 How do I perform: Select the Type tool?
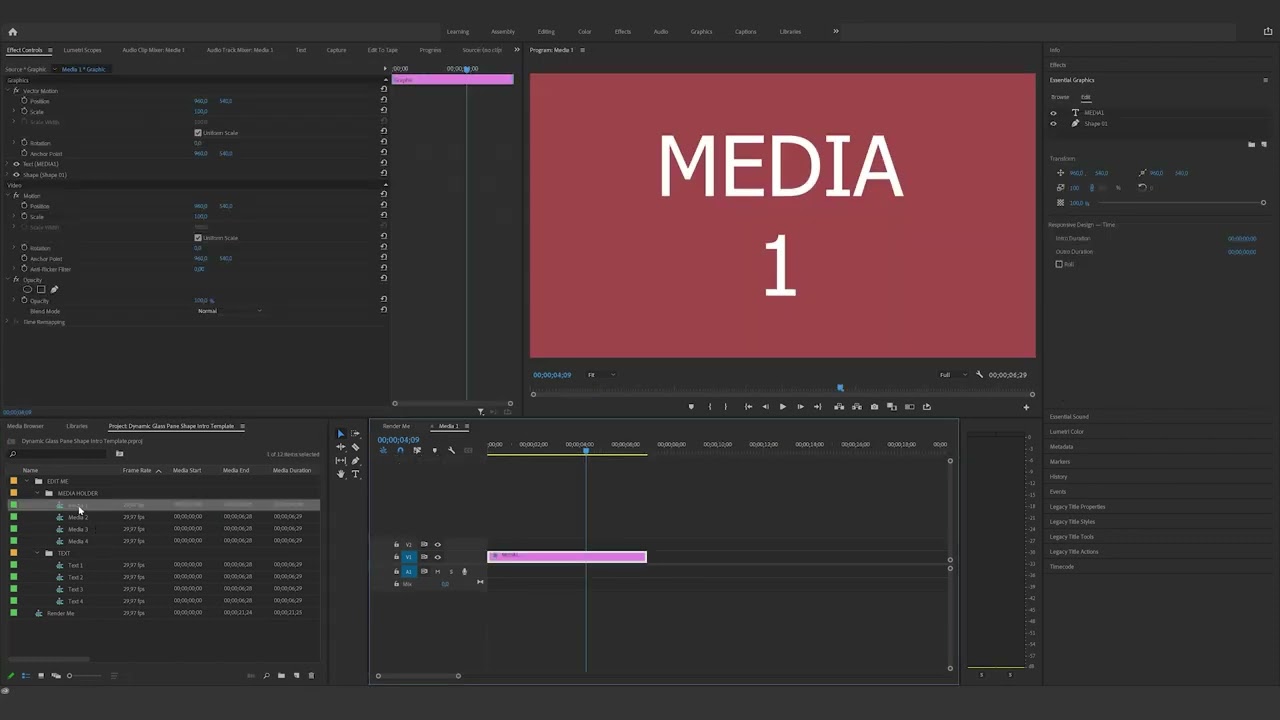click(355, 474)
